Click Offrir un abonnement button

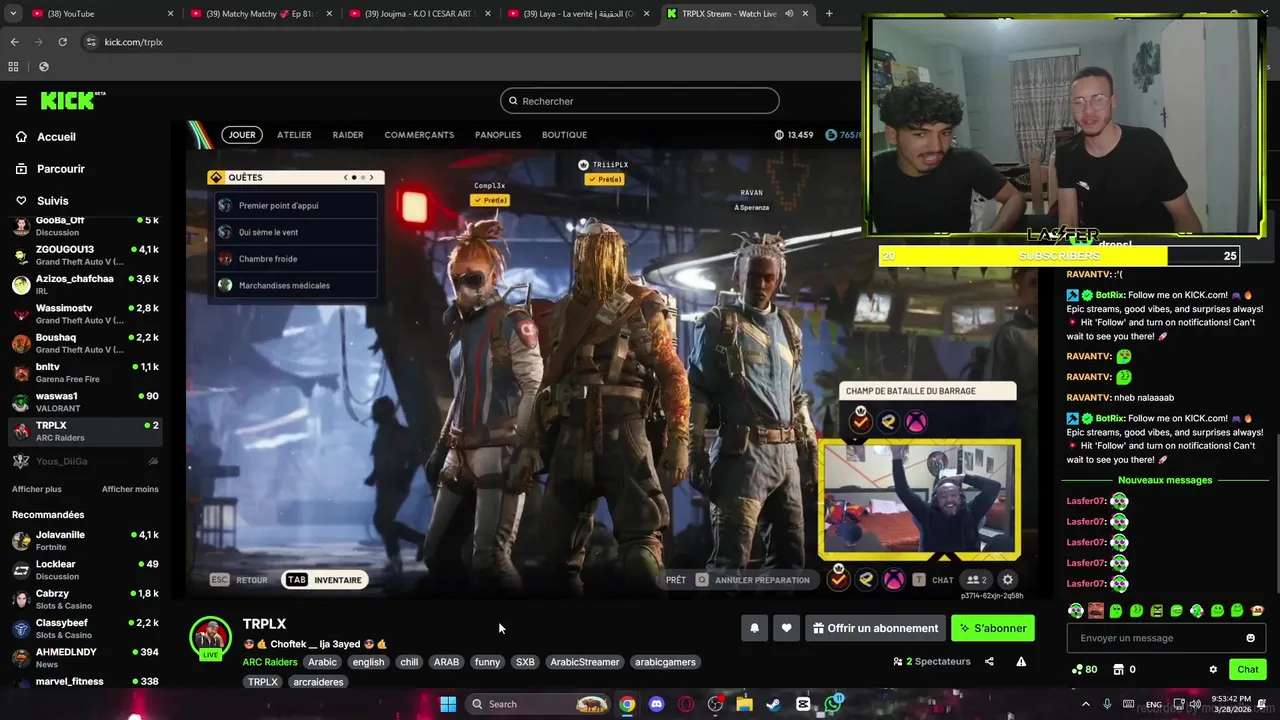tap(875, 628)
